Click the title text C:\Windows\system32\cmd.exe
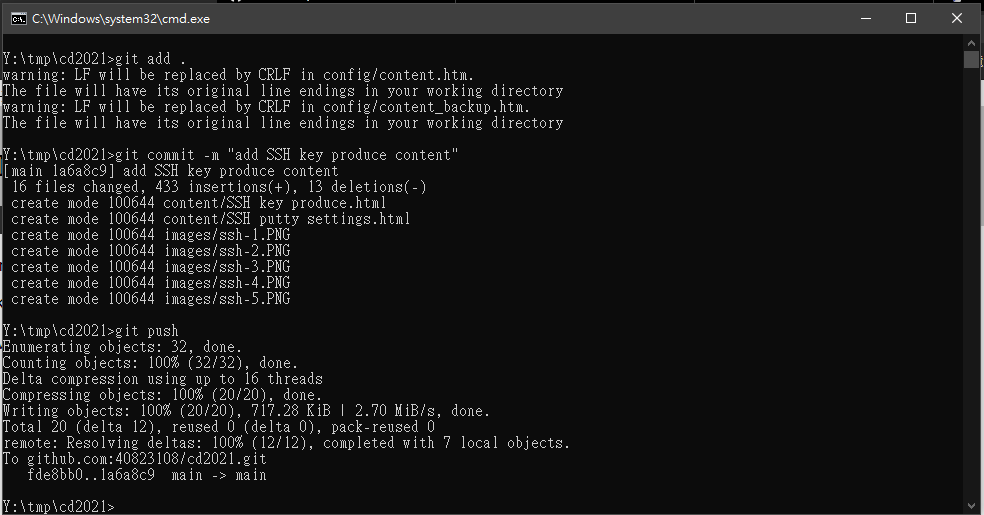984x515 pixels. (120, 19)
